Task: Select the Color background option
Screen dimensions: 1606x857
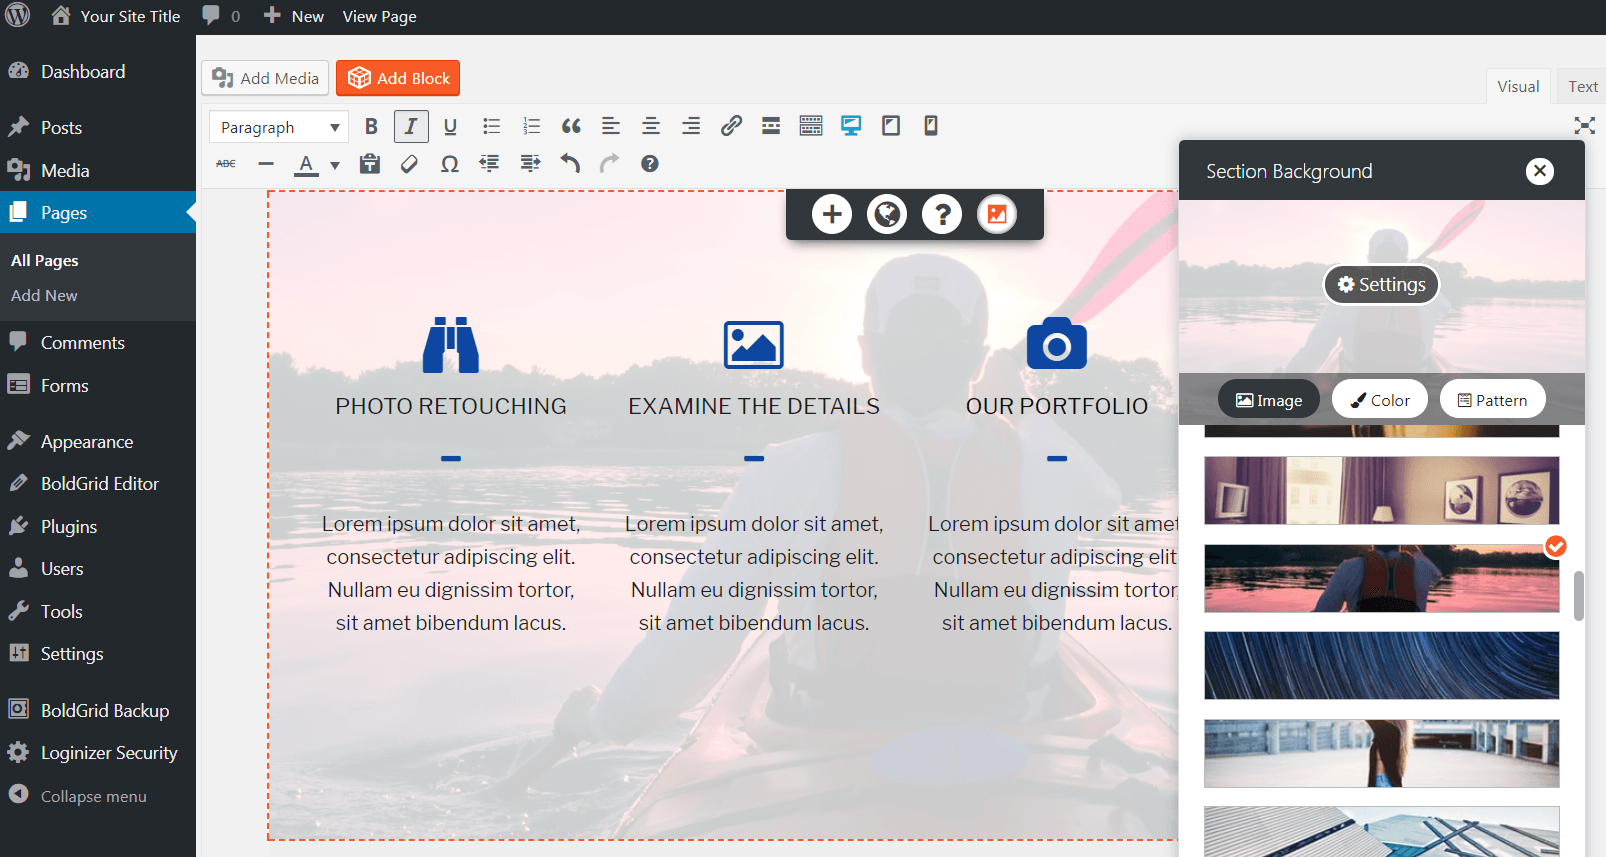Action: pos(1380,400)
